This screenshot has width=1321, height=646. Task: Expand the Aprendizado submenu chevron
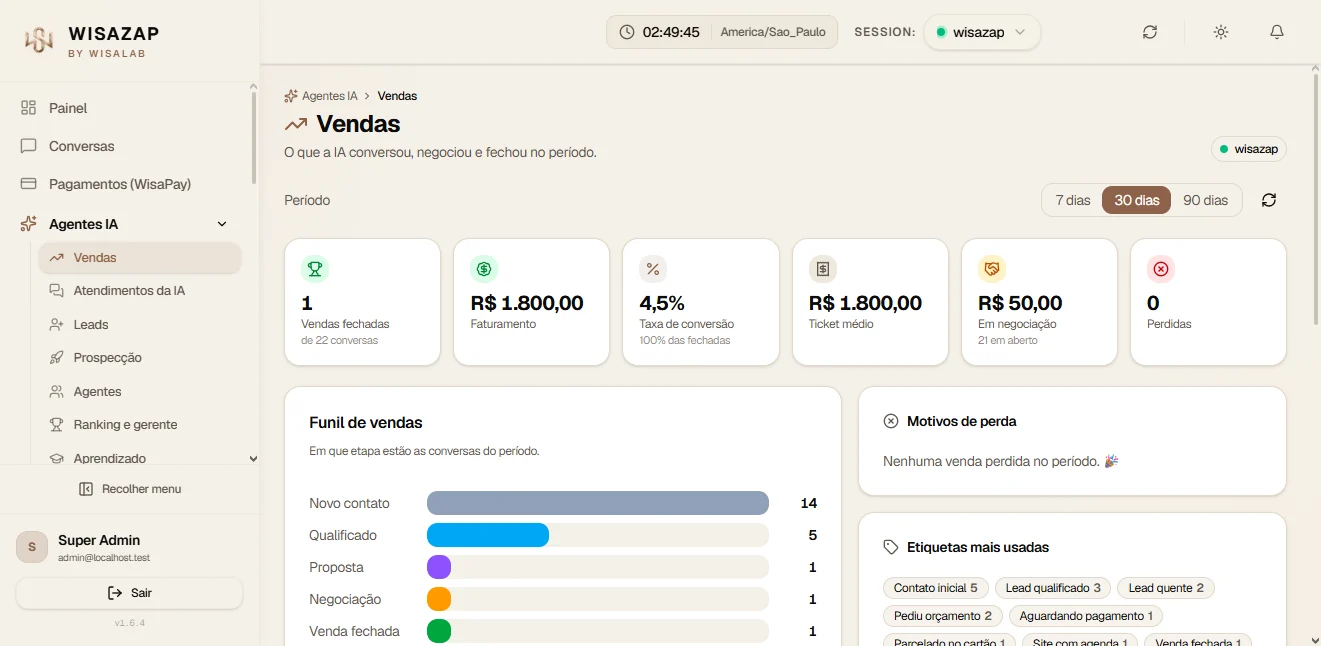pyautogui.click(x=253, y=459)
